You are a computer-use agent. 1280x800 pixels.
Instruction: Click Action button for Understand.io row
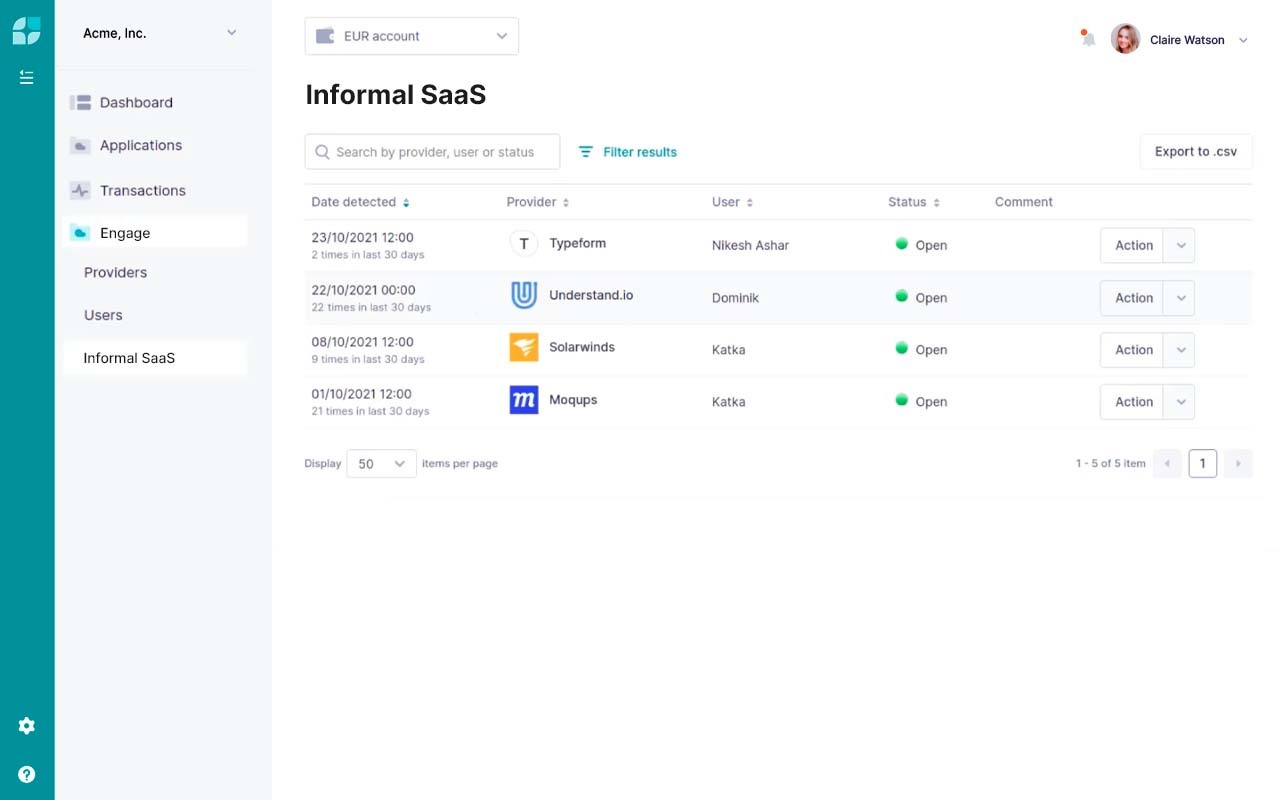point(1133,298)
